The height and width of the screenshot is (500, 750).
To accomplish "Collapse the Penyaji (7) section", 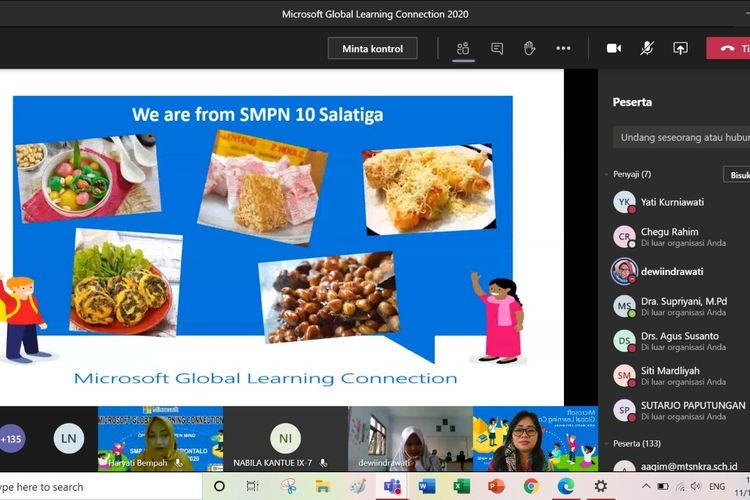I will click(606, 174).
